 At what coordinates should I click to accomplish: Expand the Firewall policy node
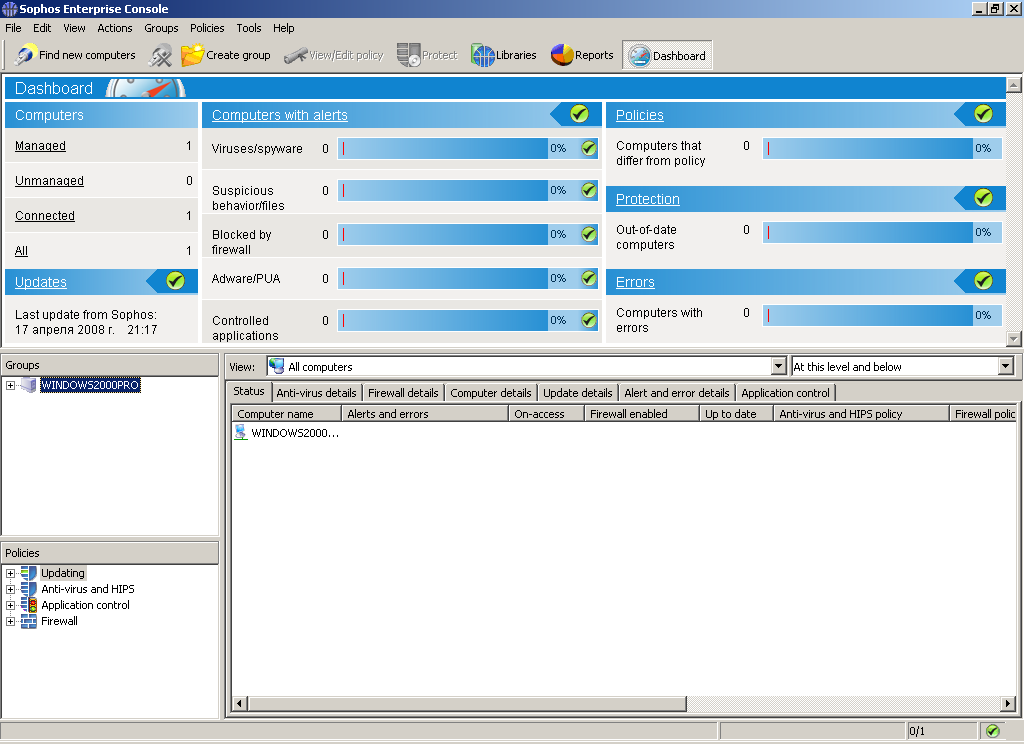click(x=10, y=621)
